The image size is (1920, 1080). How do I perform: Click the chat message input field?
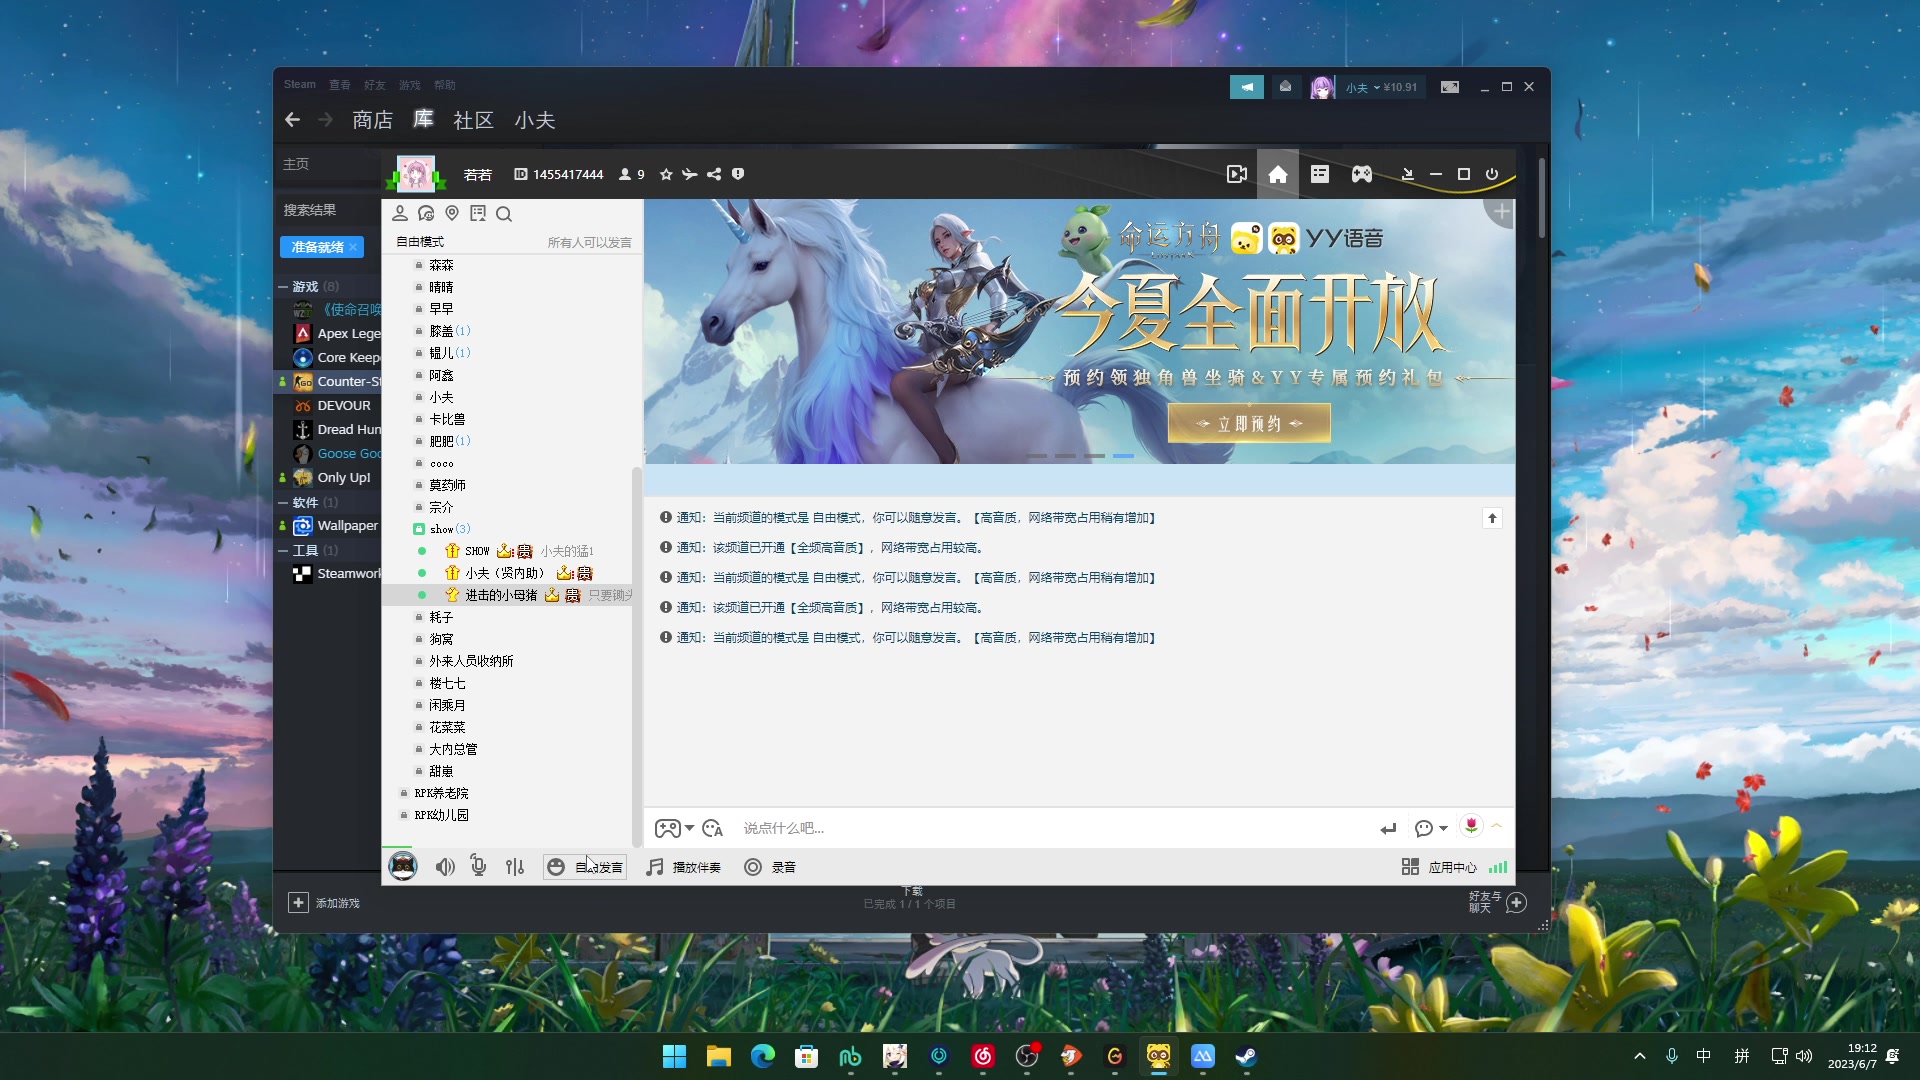point(1050,828)
